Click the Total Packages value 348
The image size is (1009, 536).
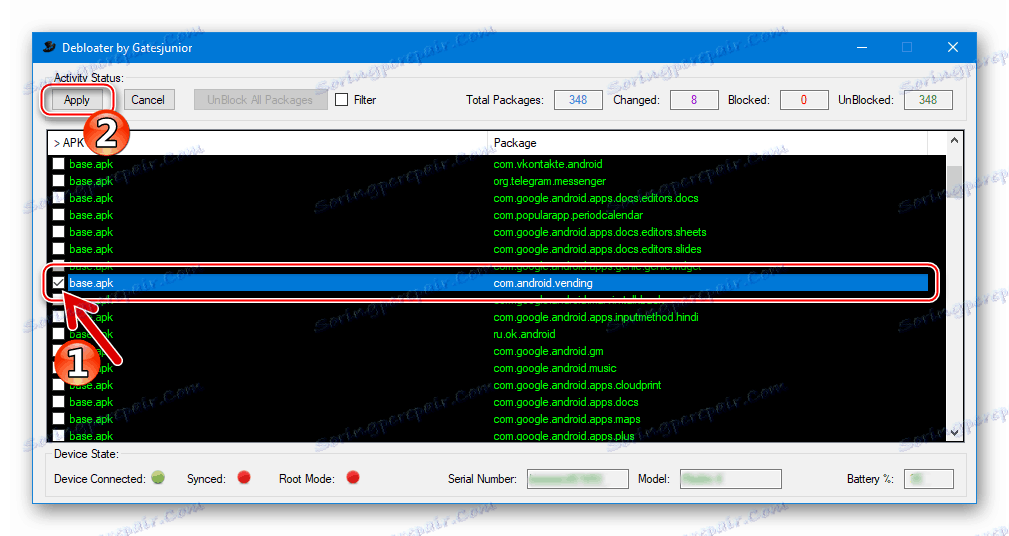coord(578,100)
